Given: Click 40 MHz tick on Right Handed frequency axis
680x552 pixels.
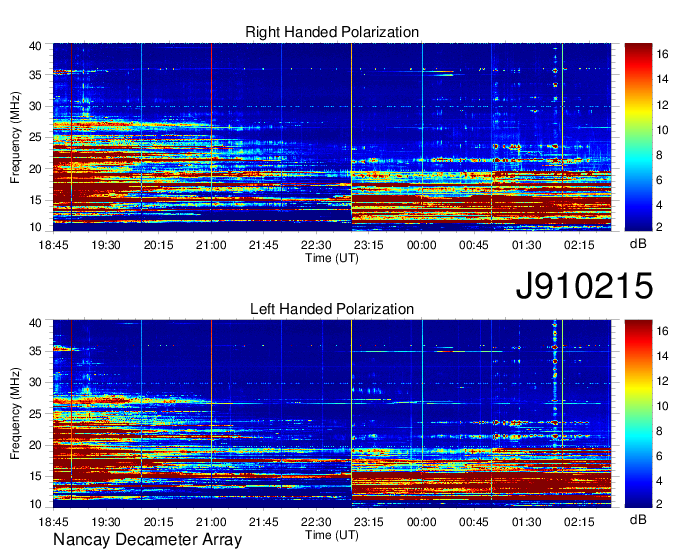Looking at the screenshot, I should click(x=35, y=46).
